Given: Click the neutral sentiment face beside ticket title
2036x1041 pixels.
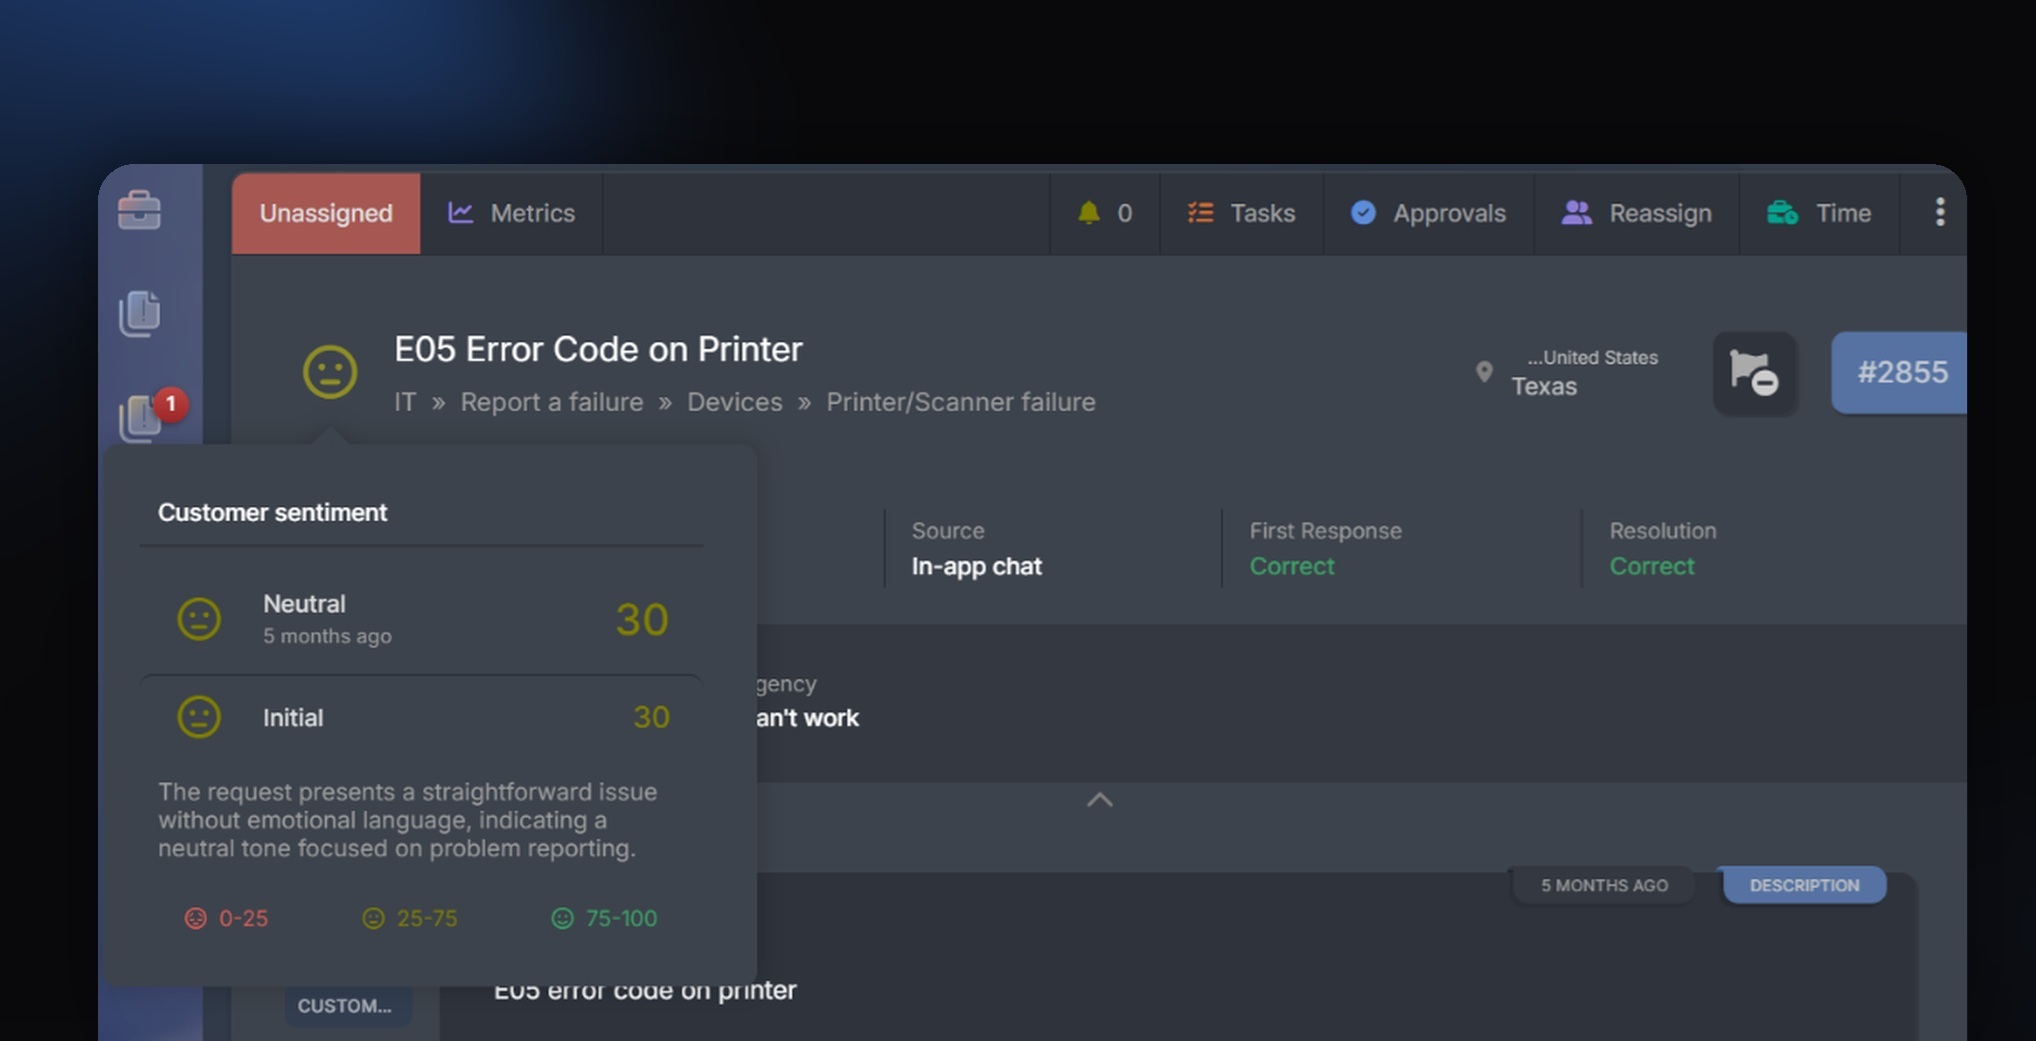Looking at the screenshot, I should tap(330, 372).
